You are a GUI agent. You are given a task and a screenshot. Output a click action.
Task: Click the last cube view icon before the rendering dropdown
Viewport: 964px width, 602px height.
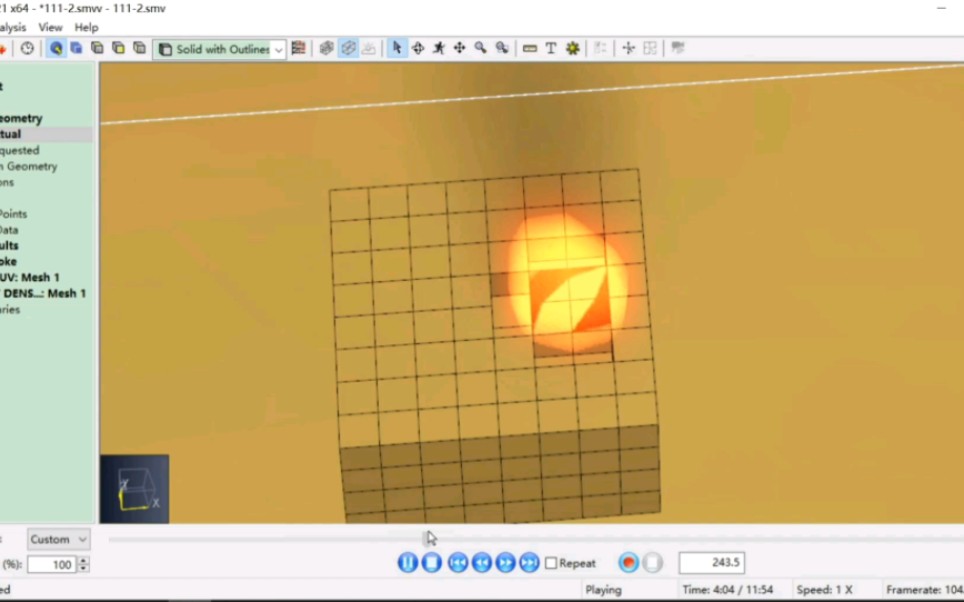[140, 48]
